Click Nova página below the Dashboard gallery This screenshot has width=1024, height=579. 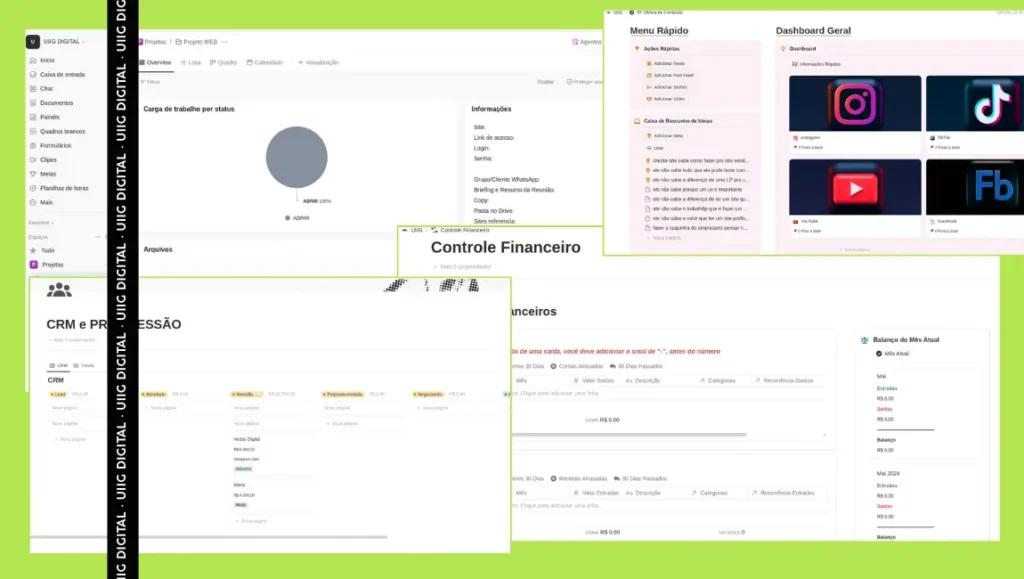coord(855,250)
